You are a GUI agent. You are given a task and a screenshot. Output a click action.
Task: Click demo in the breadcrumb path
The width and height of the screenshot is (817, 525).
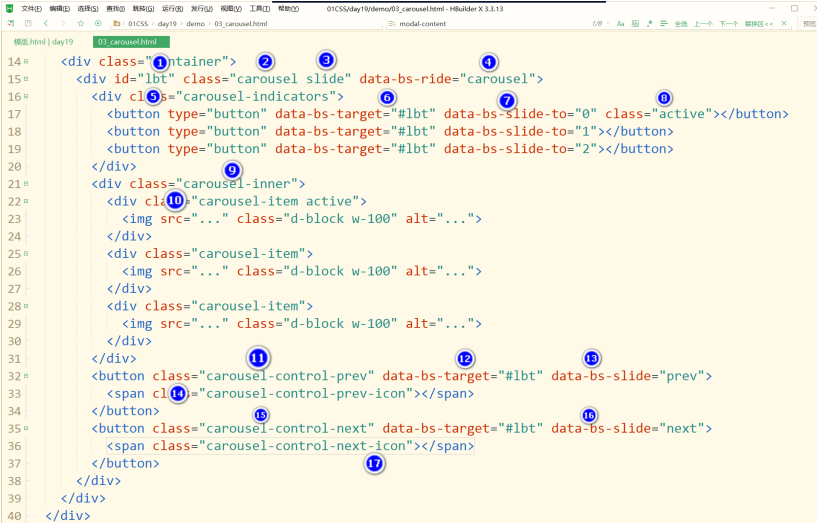(x=195, y=24)
